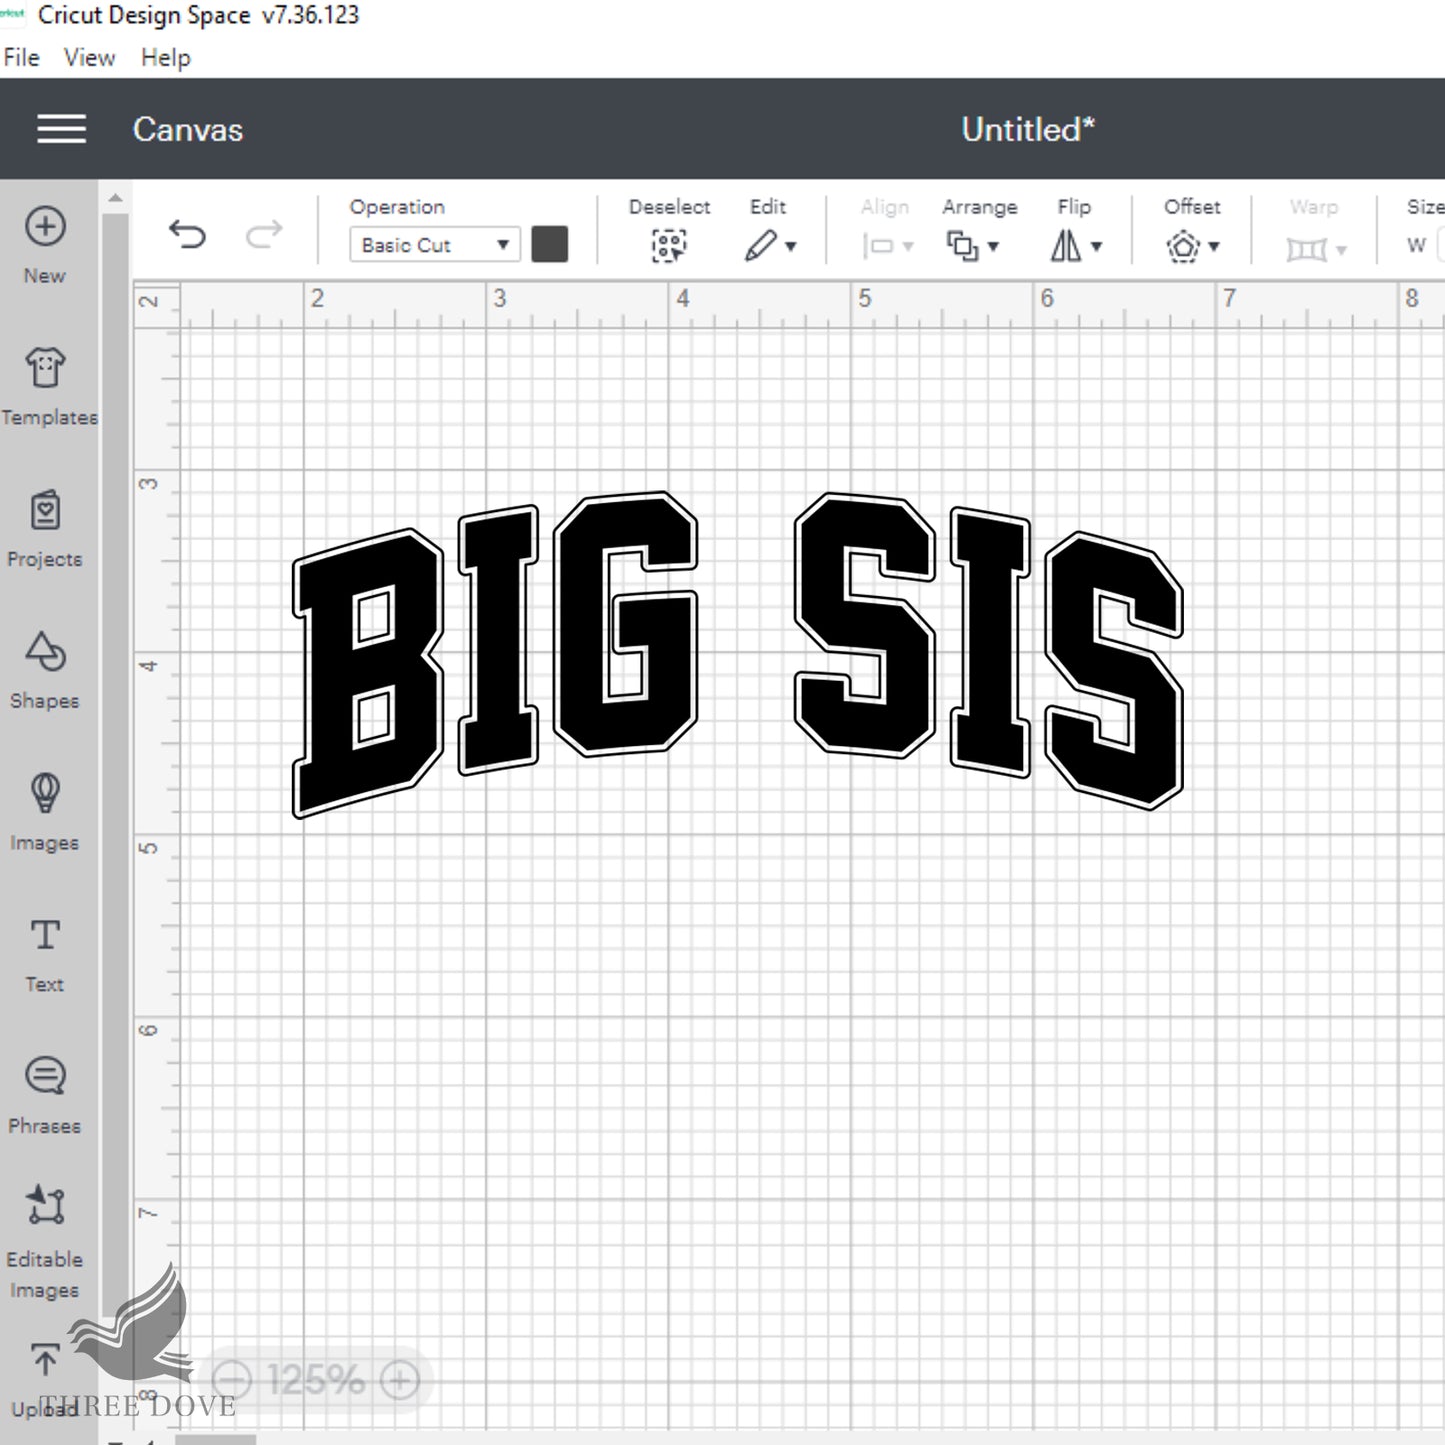
Task: Open the Operation Basic Cut dropdown
Action: pos(435,245)
